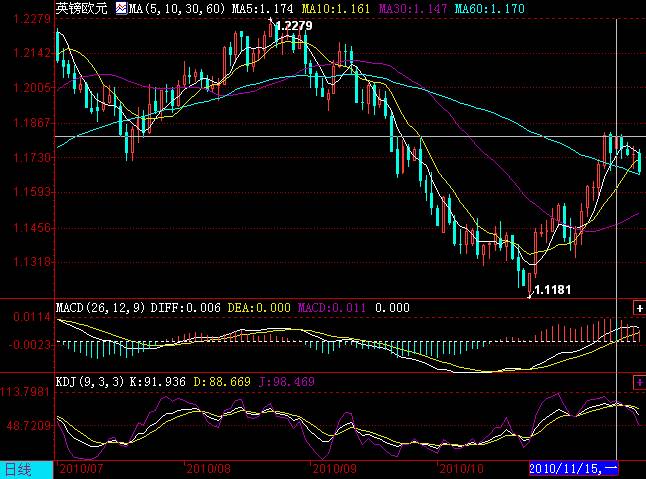Click the MA(5,10,30,60) indicator label
This screenshot has width=646, height=479.
tap(177, 8)
